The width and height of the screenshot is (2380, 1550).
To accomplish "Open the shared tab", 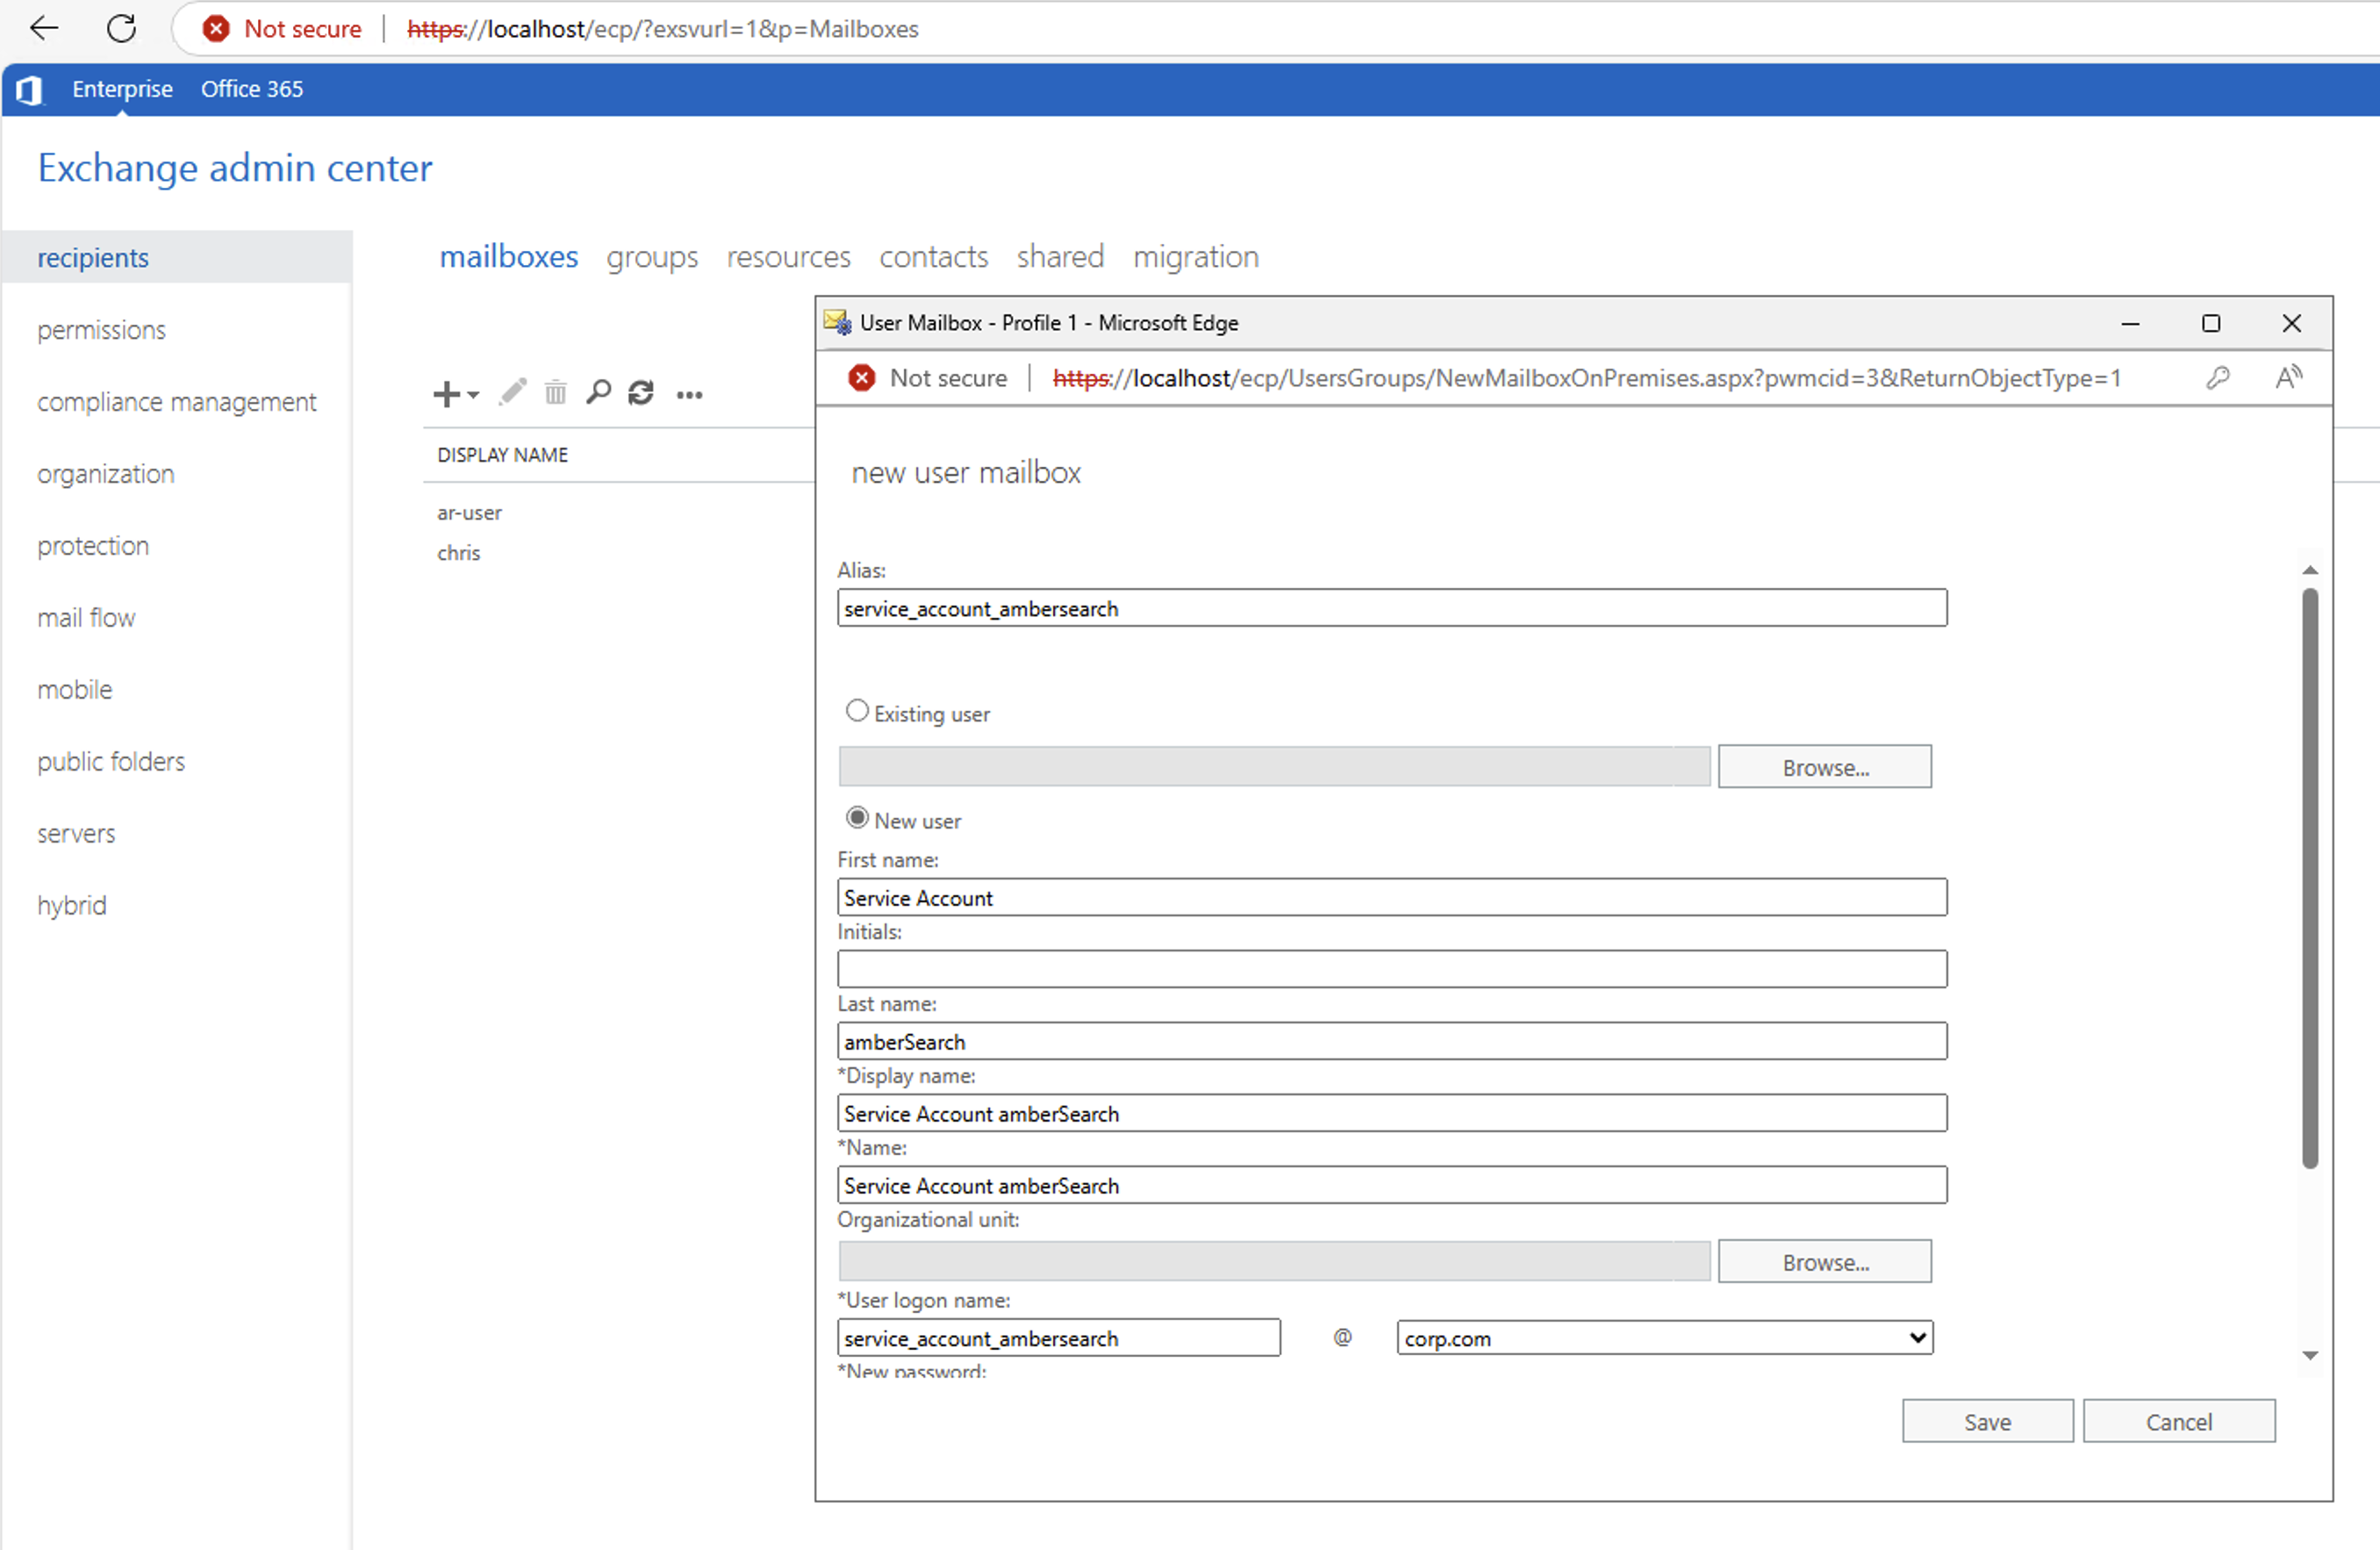I will click(x=1060, y=257).
